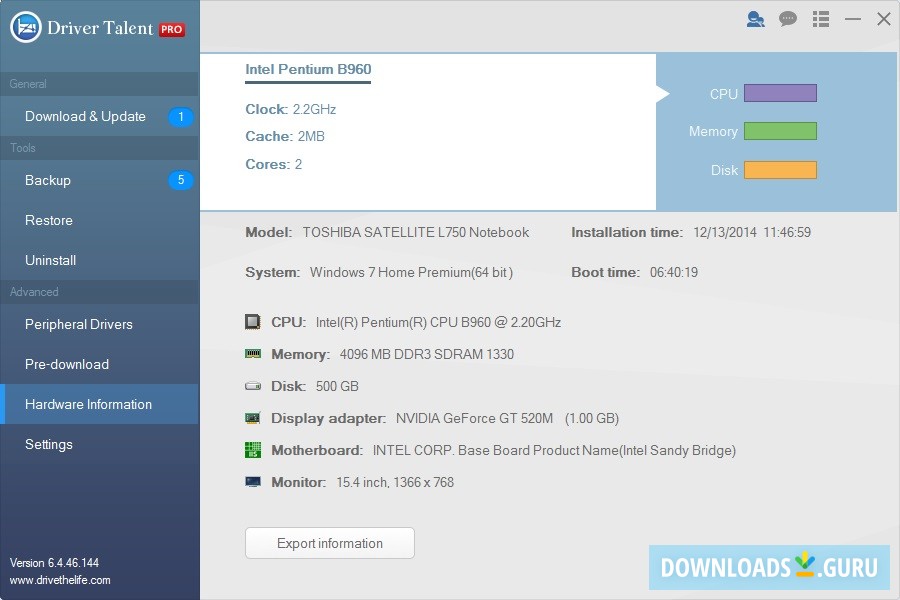Open the feedback chat bubble icon
Screen dimensions: 900x600
788,20
